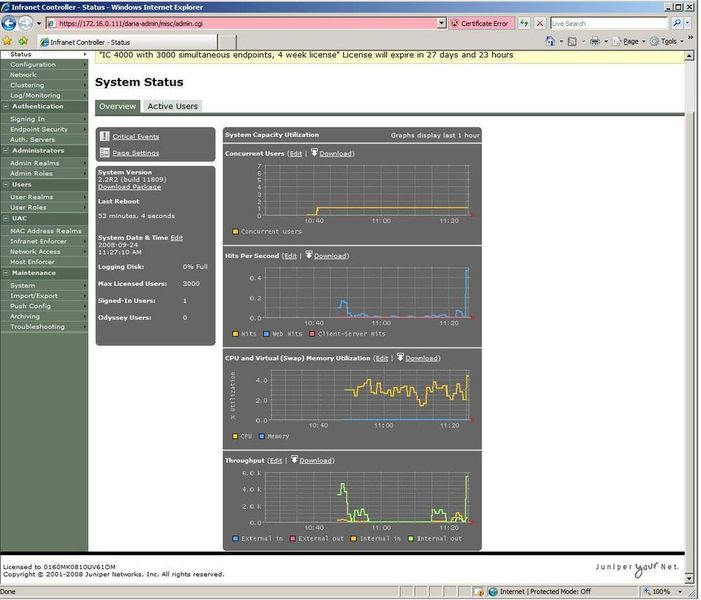Click the Page Settings icon
The image size is (701, 600).
(105, 153)
